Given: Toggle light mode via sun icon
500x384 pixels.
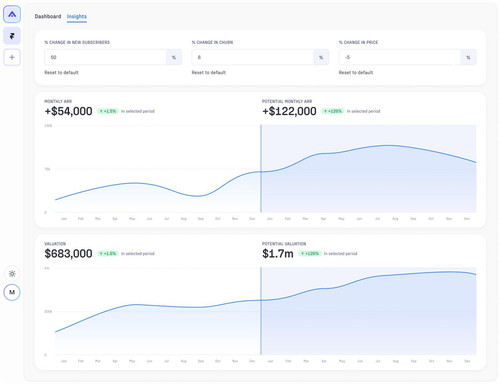Looking at the screenshot, I should click(12, 274).
